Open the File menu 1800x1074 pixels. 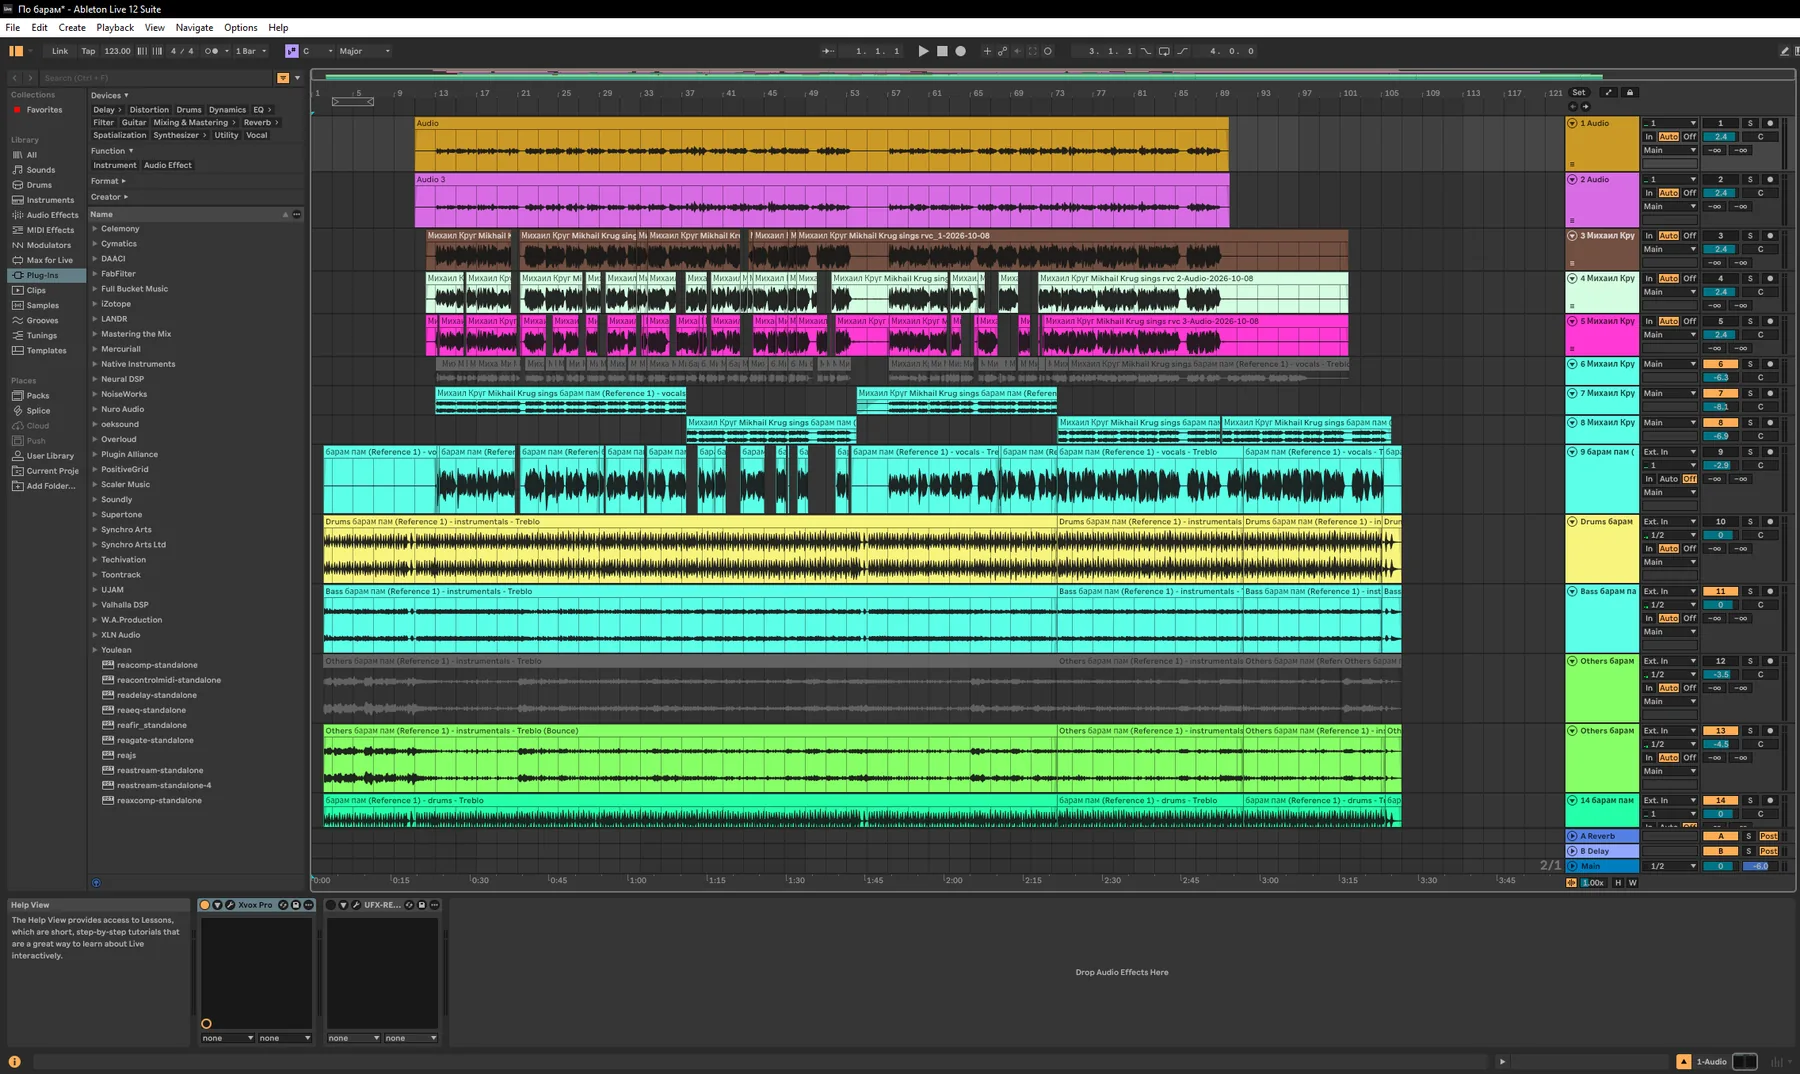13,28
